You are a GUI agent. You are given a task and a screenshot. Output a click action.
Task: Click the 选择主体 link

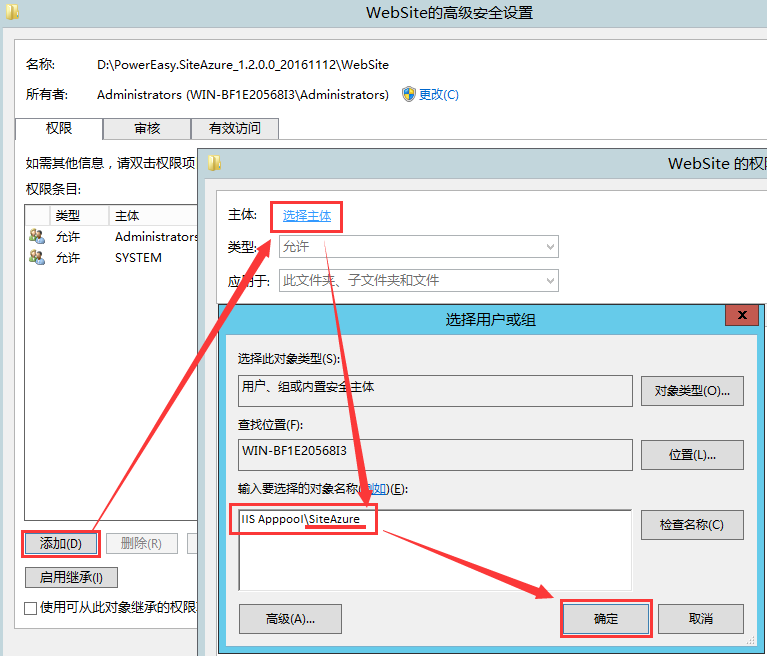click(307, 216)
